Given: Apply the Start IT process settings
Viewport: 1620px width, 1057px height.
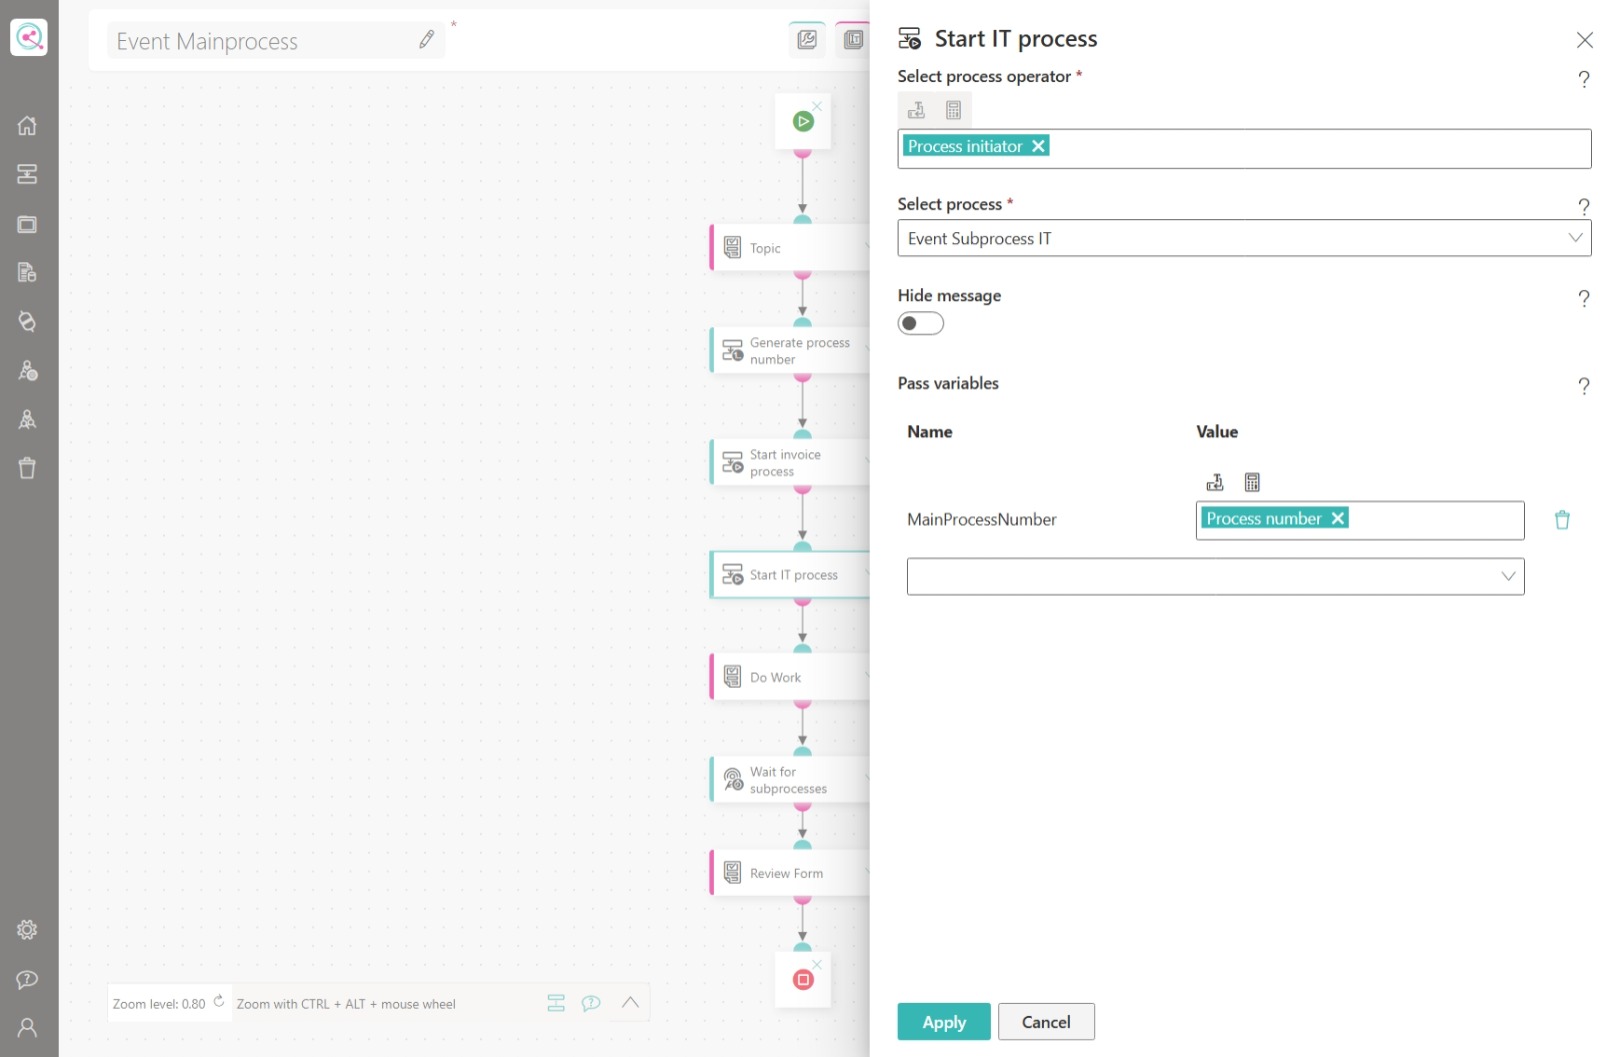Looking at the screenshot, I should pyautogui.click(x=944, y=1022).
